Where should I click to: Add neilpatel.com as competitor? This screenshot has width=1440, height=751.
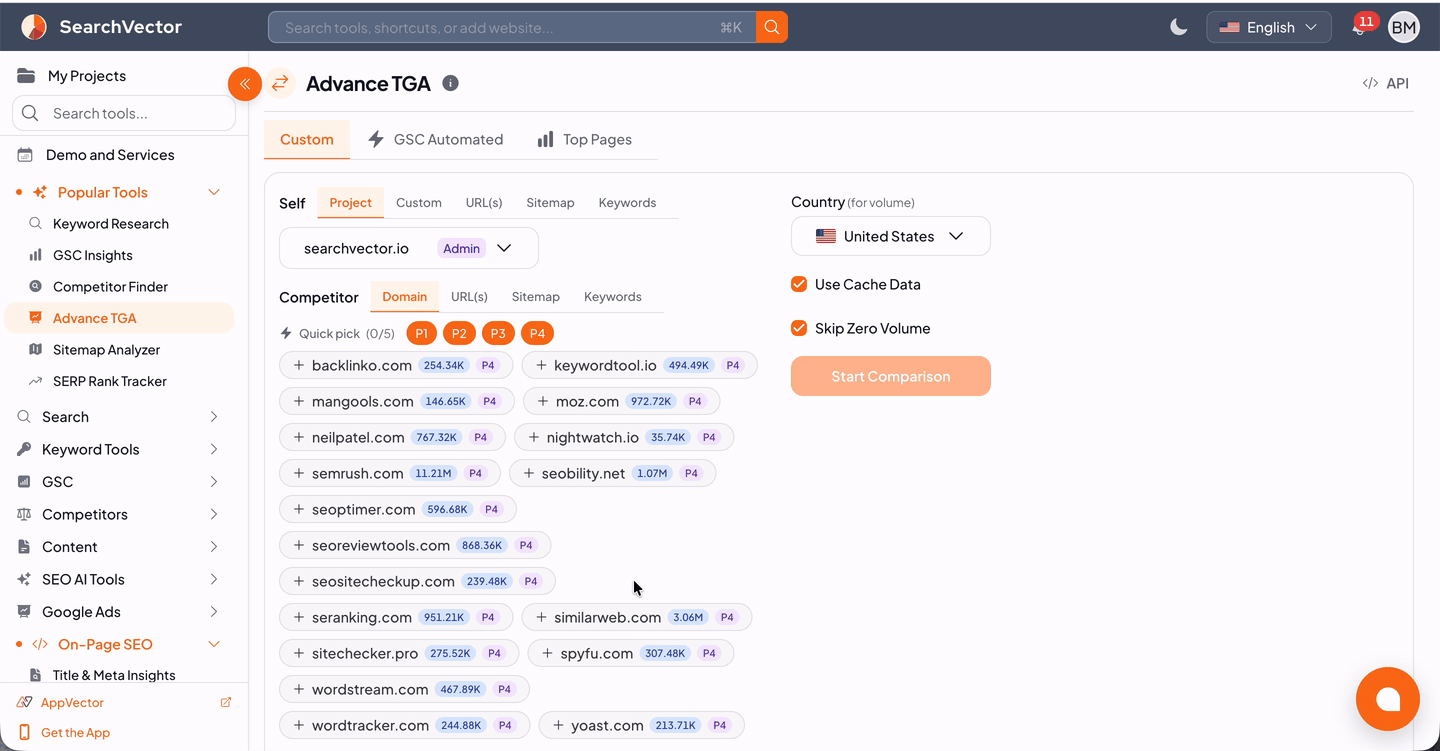392,437
